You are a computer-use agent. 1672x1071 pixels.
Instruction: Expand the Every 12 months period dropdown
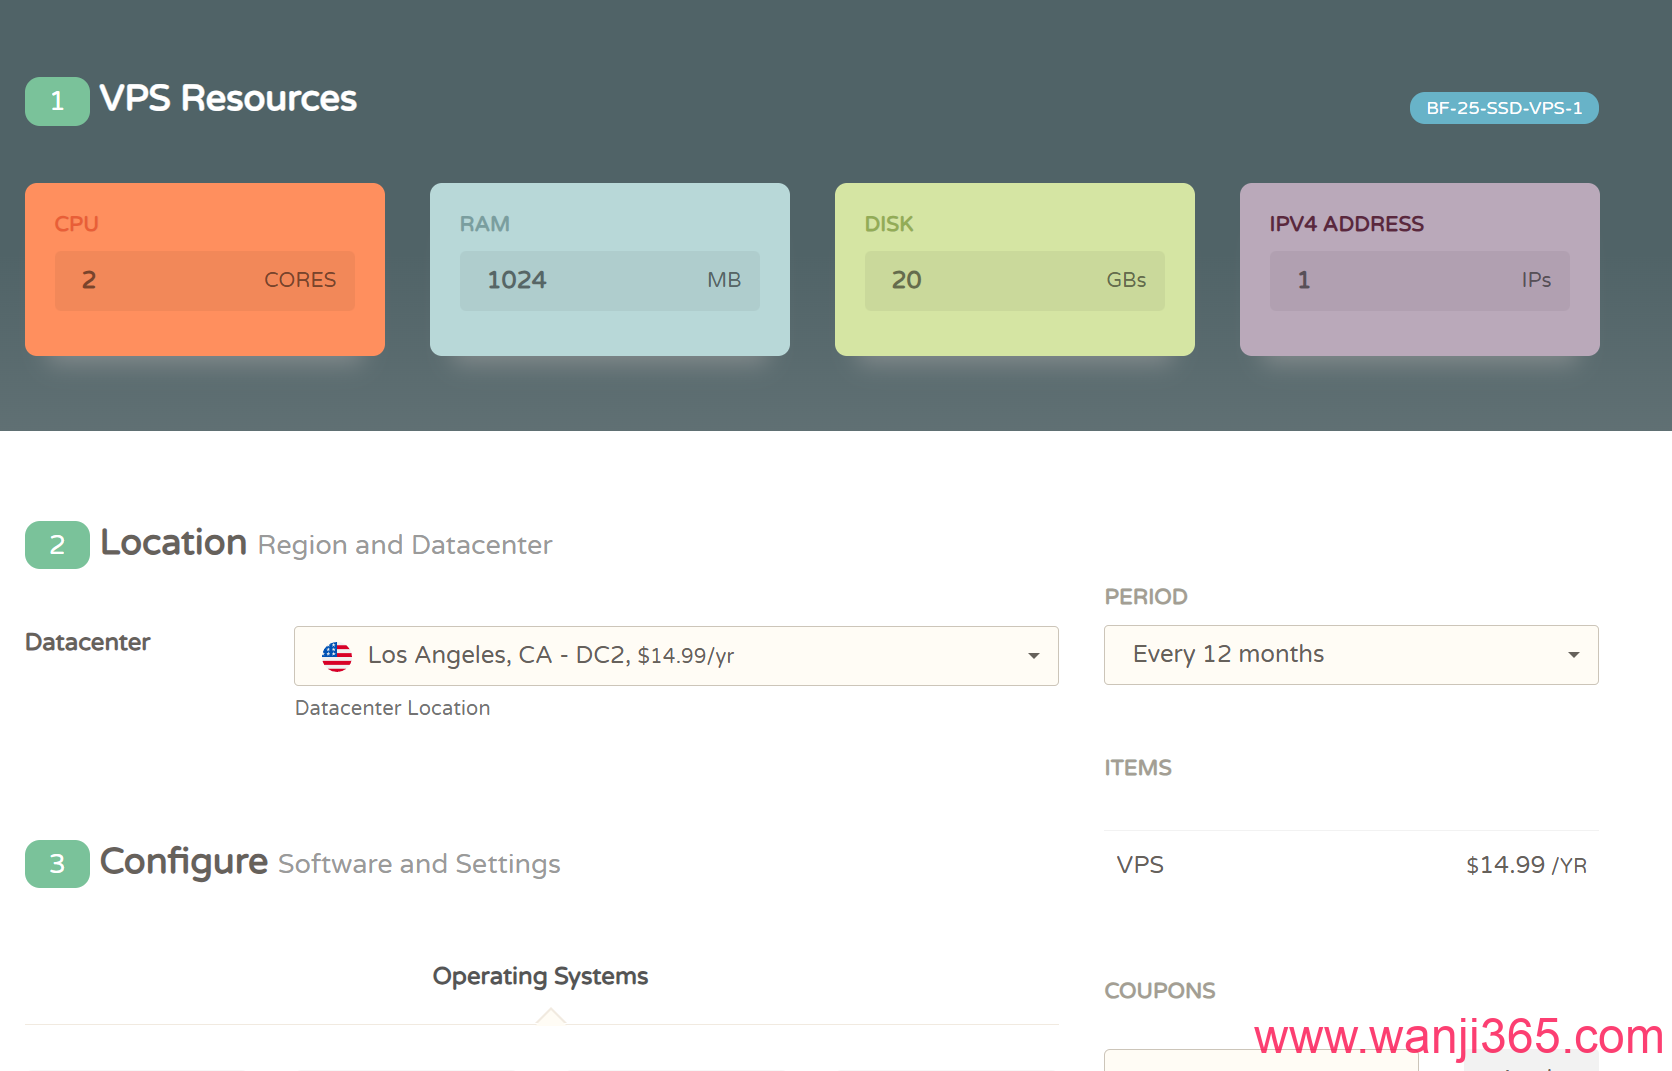coord(1350,655)
